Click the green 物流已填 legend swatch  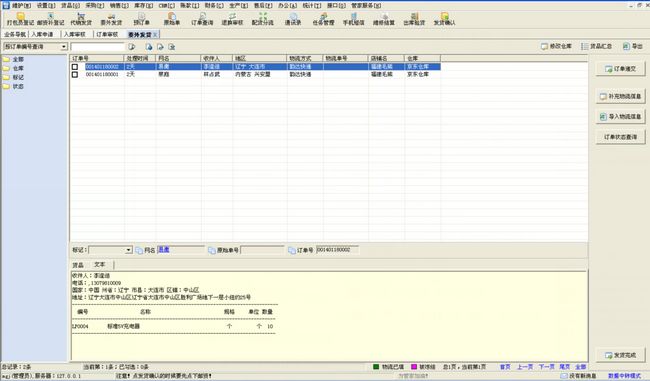pos(376,367)
